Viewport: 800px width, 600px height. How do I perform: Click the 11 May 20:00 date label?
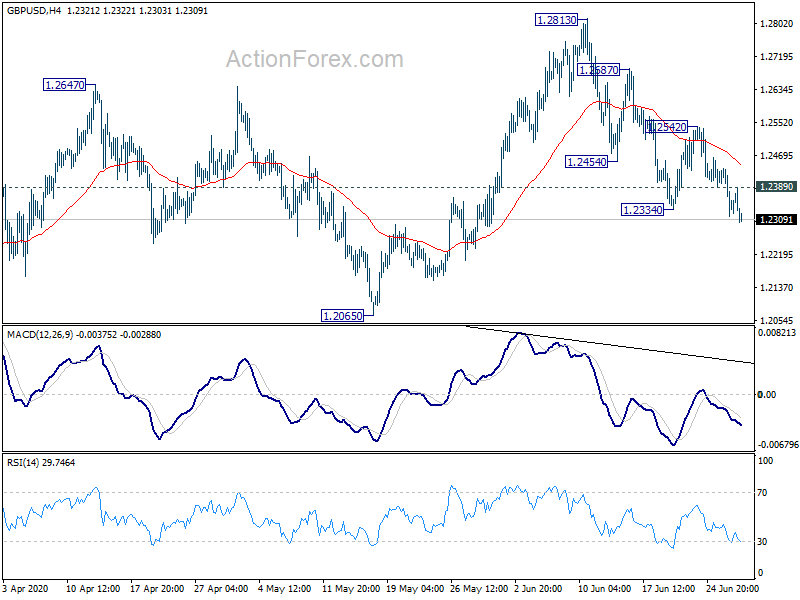[351, 589]
